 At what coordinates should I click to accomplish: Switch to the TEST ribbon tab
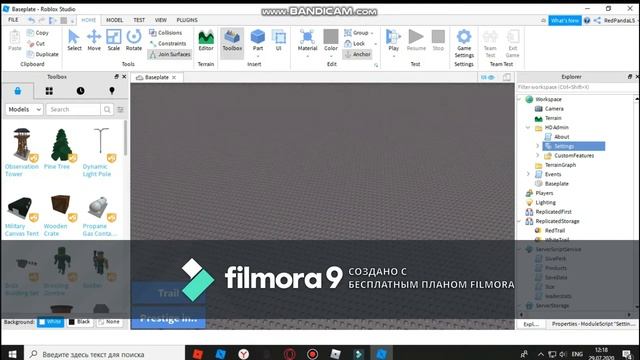point(139,20)
